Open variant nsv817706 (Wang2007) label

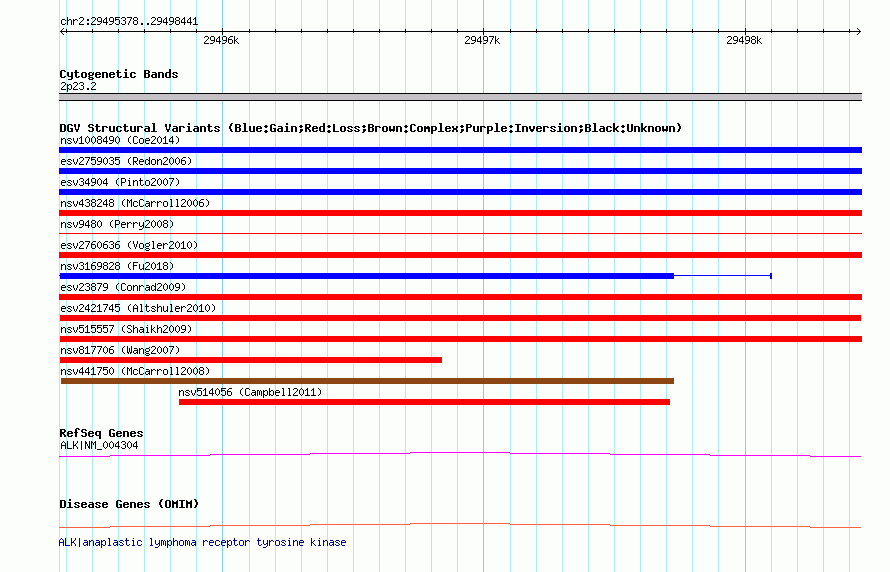(120, 350)
